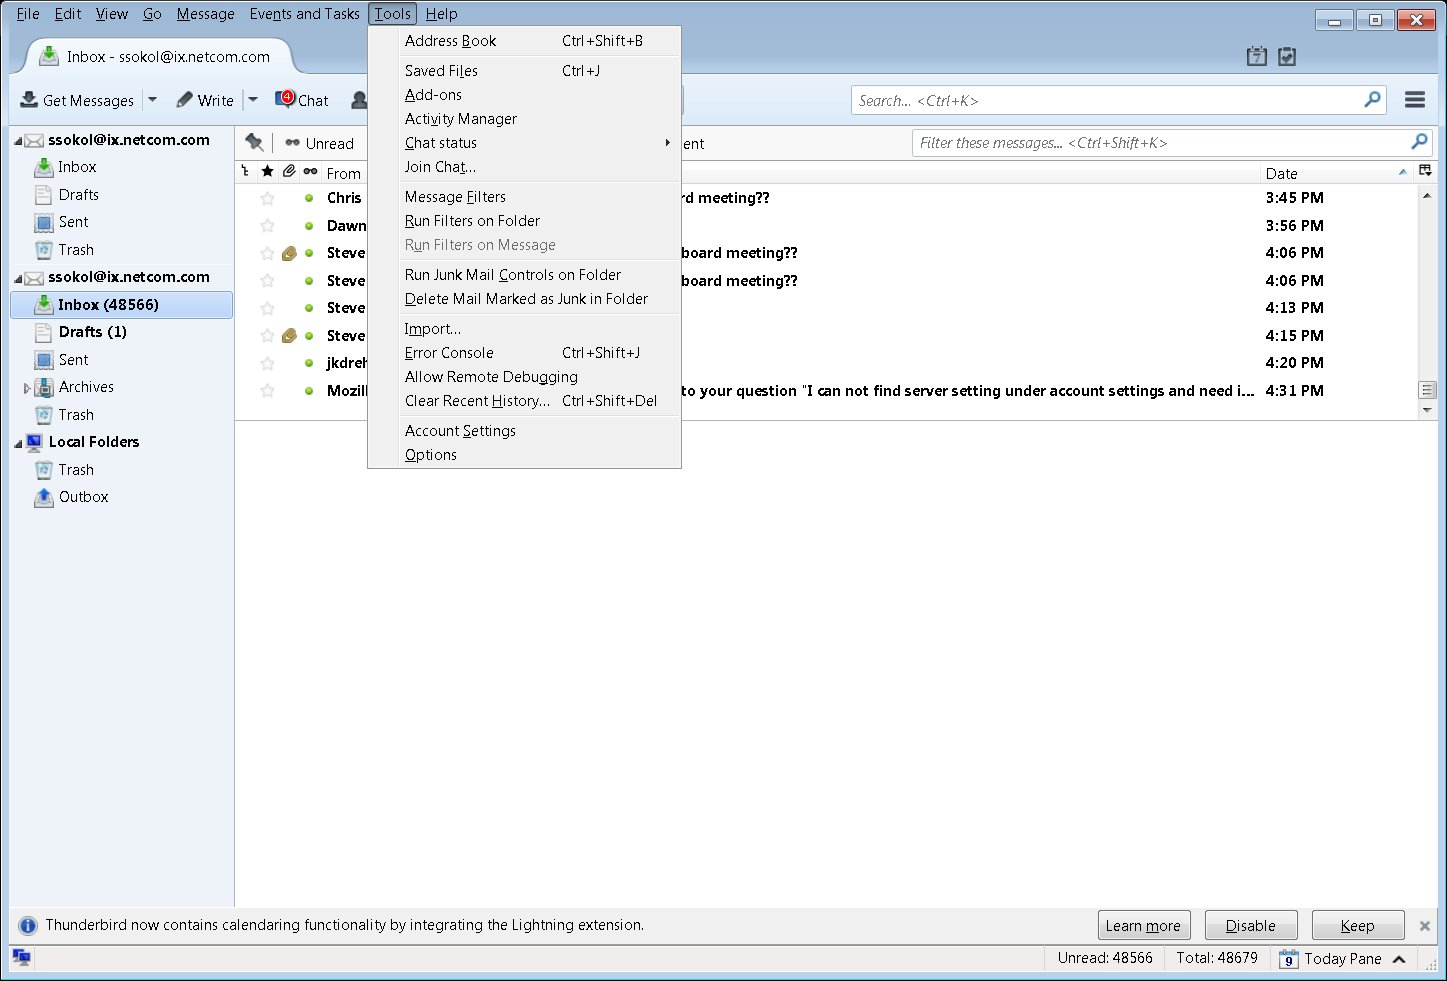Viewport: 1447px width, 981px height.
Task: Star the message from jkdreh
Action: pos(267,363)
